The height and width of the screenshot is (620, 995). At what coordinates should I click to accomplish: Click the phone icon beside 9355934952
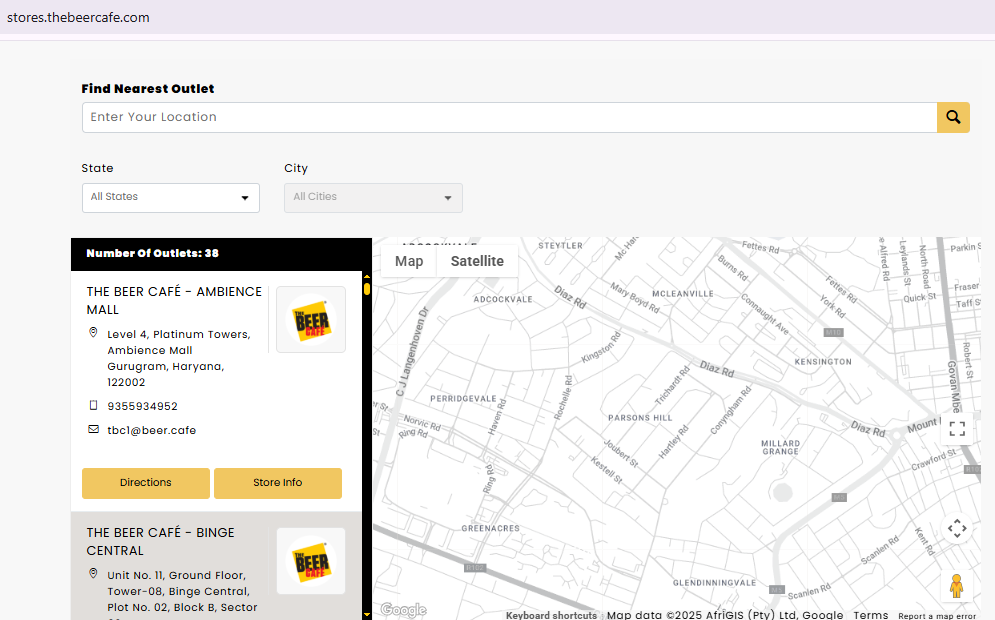(93, 406)
